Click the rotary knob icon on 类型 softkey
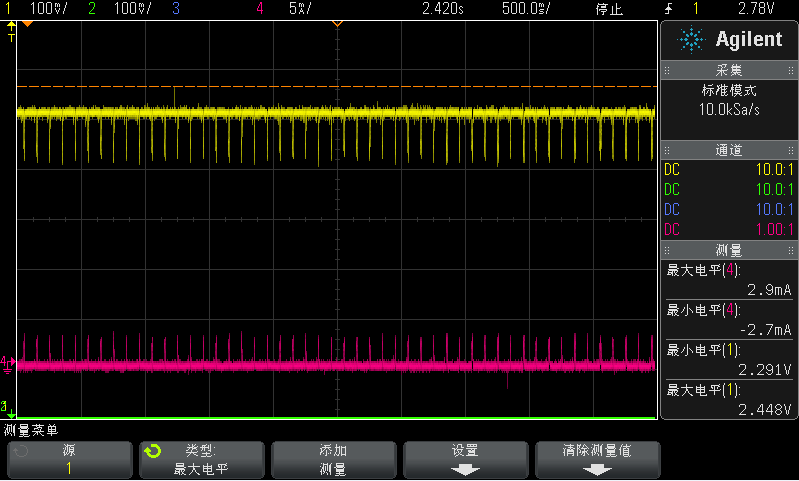The height and width of the screenshot is (481, 799). click(x=152, y=451)
